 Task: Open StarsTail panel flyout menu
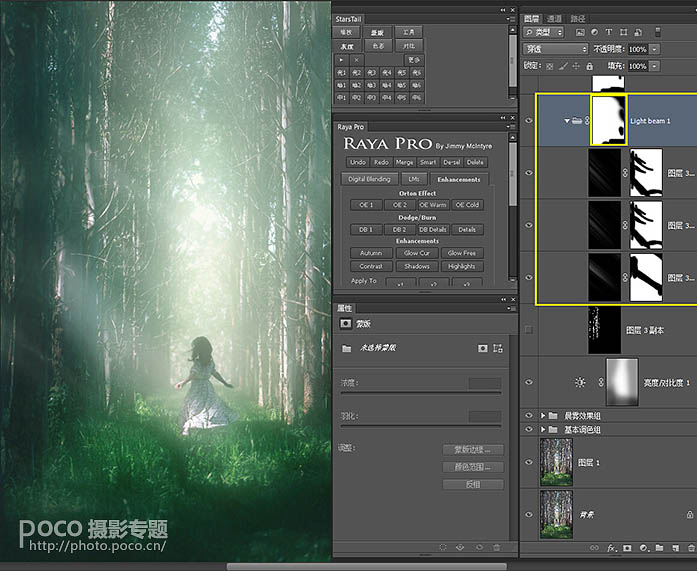click(x=509, y=19)
